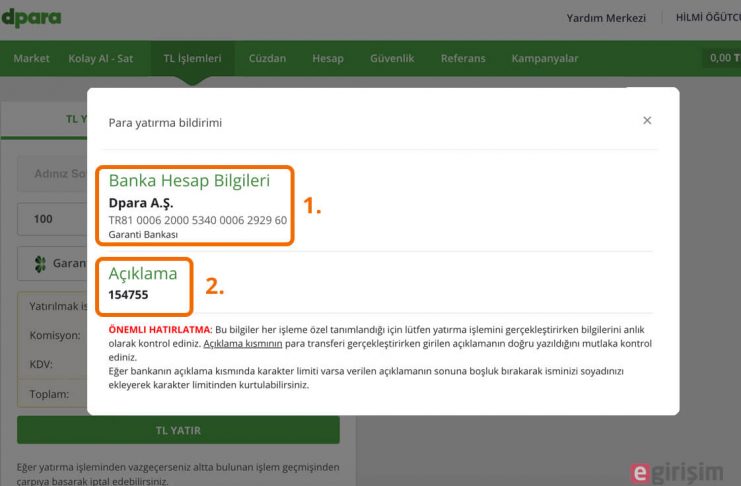
Task: Click the Garanti bank clover icon
Action: (x=40, y=264)
